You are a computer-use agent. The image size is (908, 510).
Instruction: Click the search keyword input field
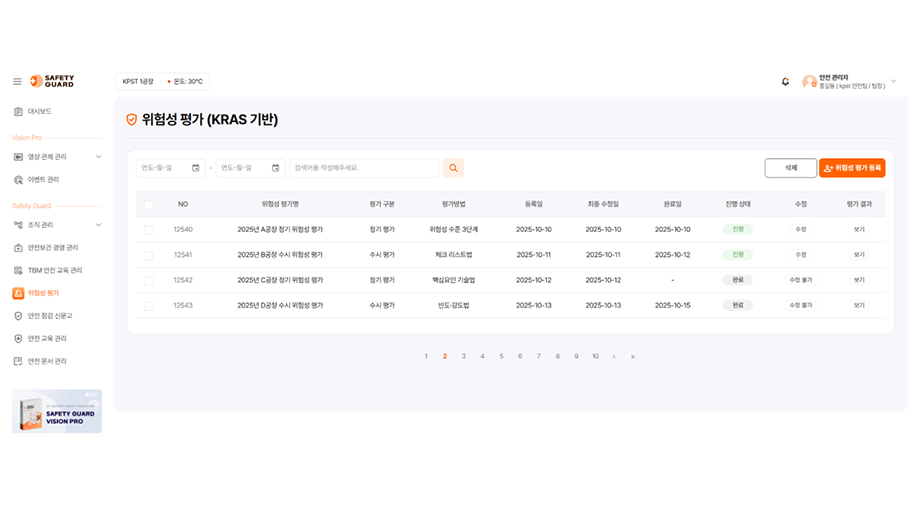(x=364, y=168)
